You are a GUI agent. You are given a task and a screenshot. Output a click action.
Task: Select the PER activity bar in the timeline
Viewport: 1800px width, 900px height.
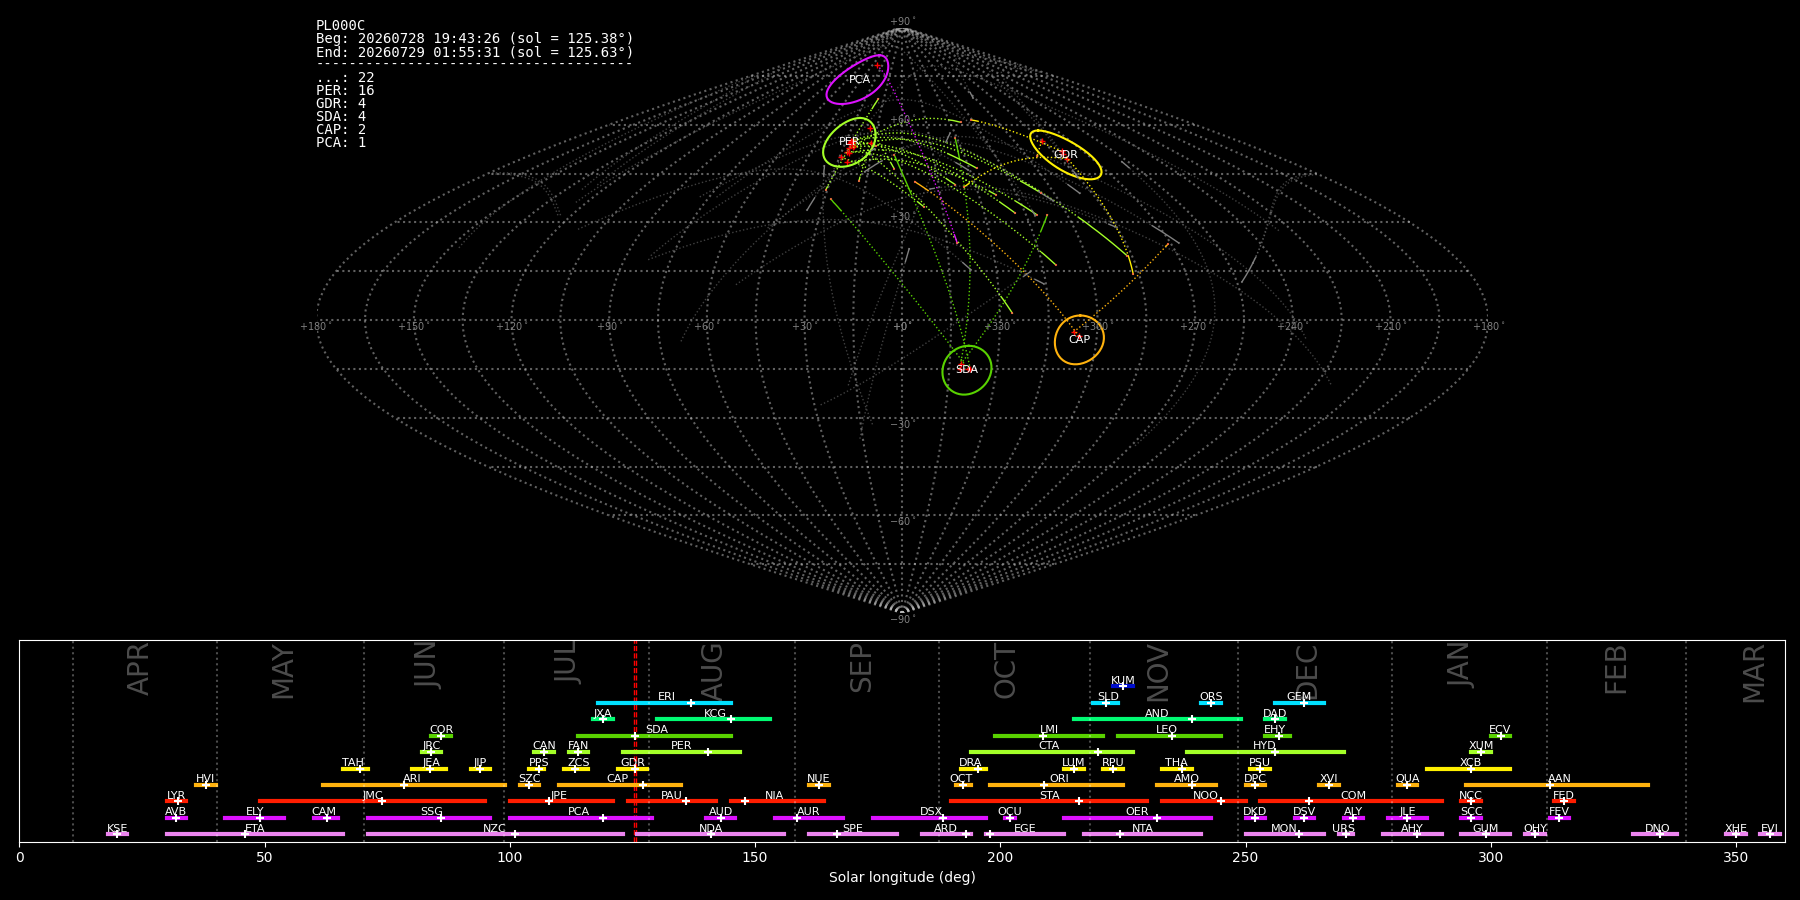(x=681, y=752)
